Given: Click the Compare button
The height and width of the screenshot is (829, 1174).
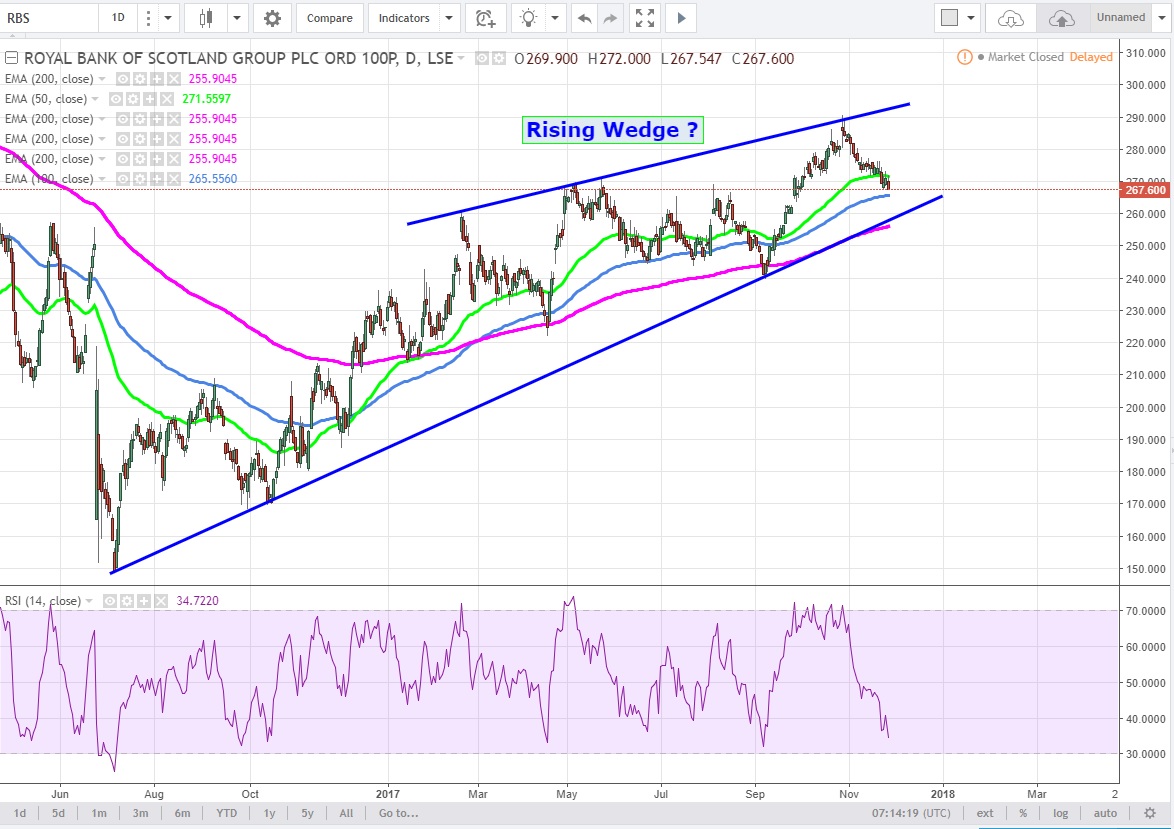Looking at the screenshot, I should tap(329, 18).
